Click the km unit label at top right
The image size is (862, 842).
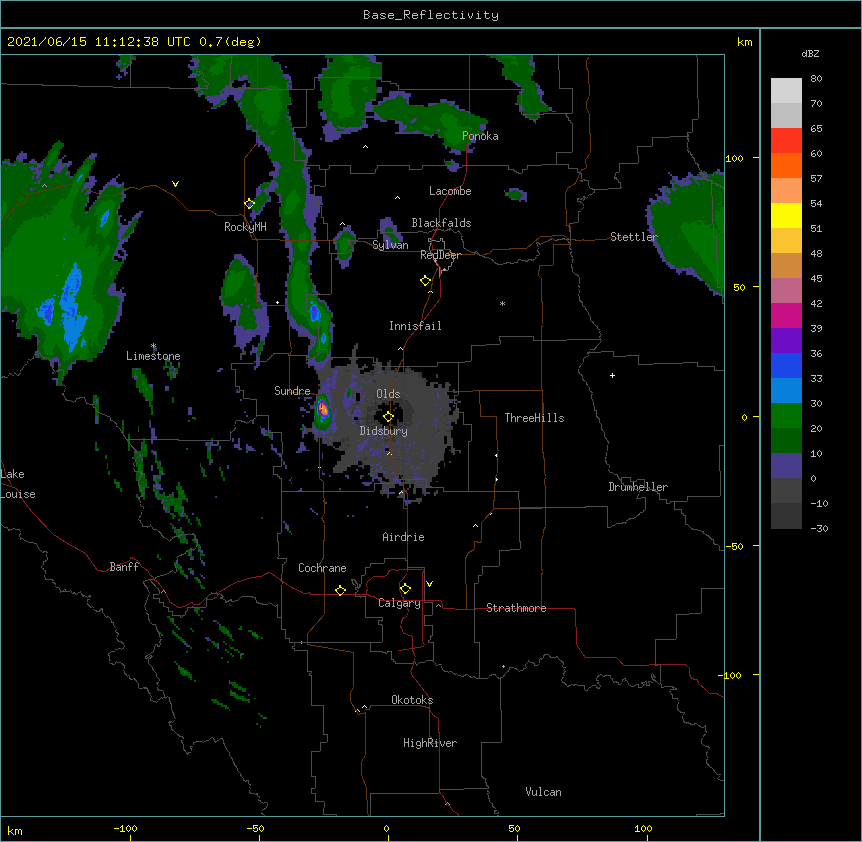click(745, 42)
